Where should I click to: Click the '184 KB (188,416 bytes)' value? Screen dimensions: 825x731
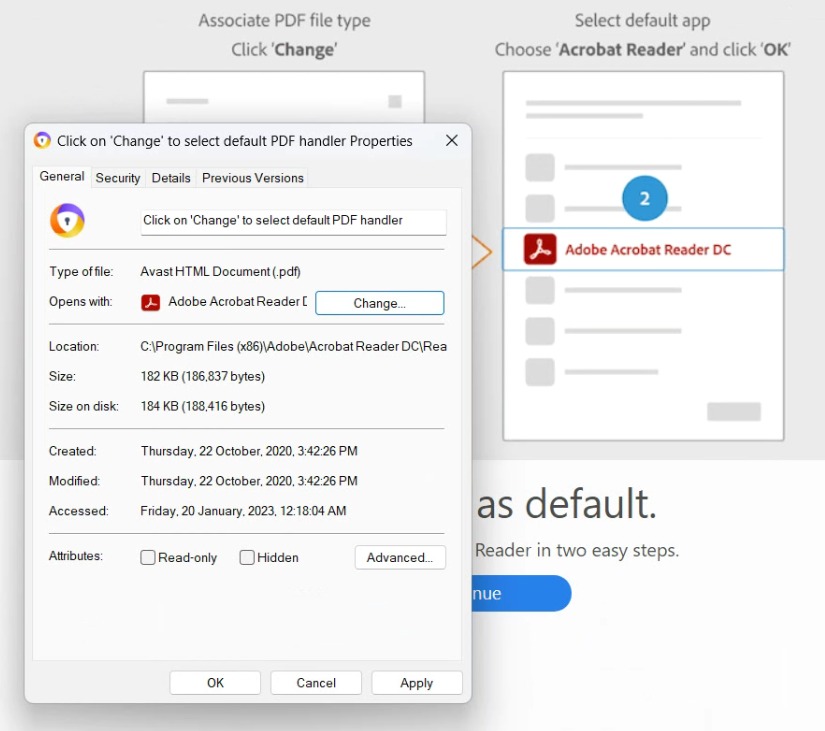(x=203, y=406)
